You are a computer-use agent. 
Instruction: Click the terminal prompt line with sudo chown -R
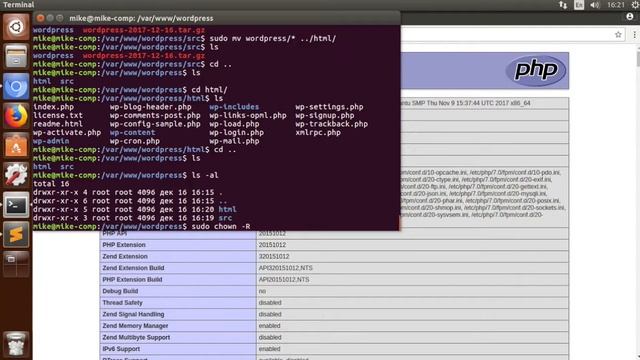(142, 226)
